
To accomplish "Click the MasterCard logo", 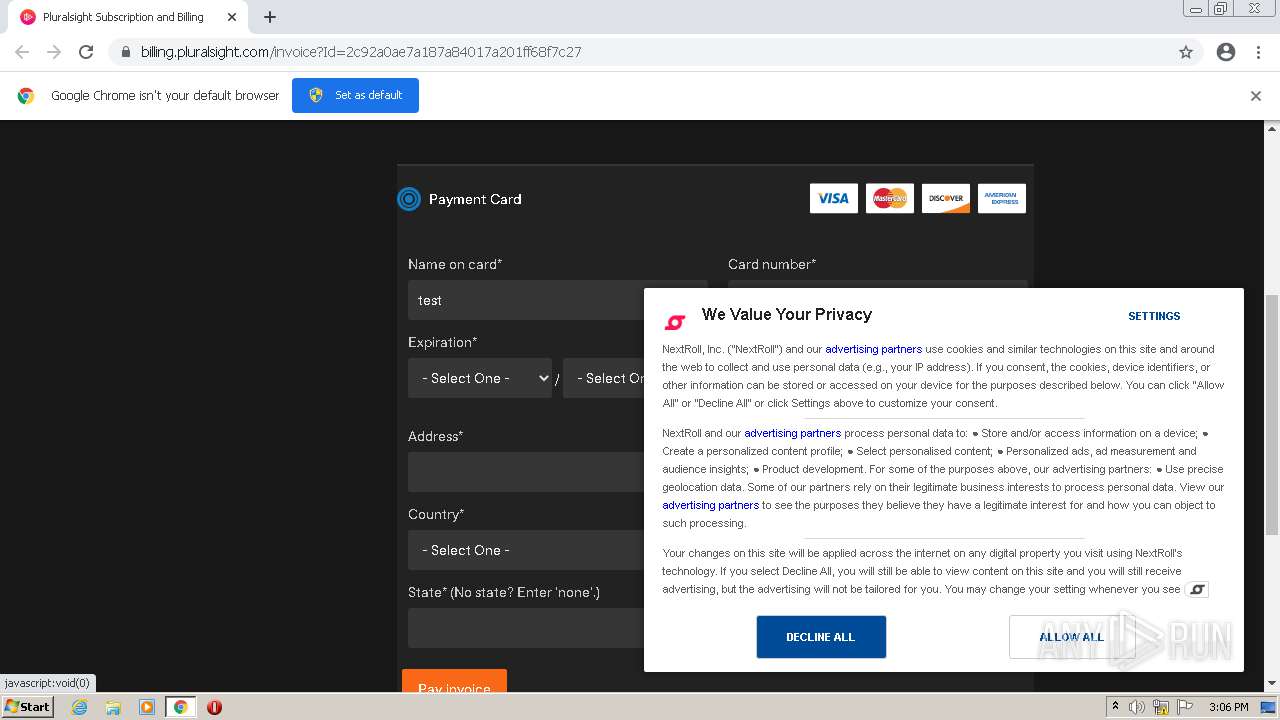I will (x=890, y=198).
